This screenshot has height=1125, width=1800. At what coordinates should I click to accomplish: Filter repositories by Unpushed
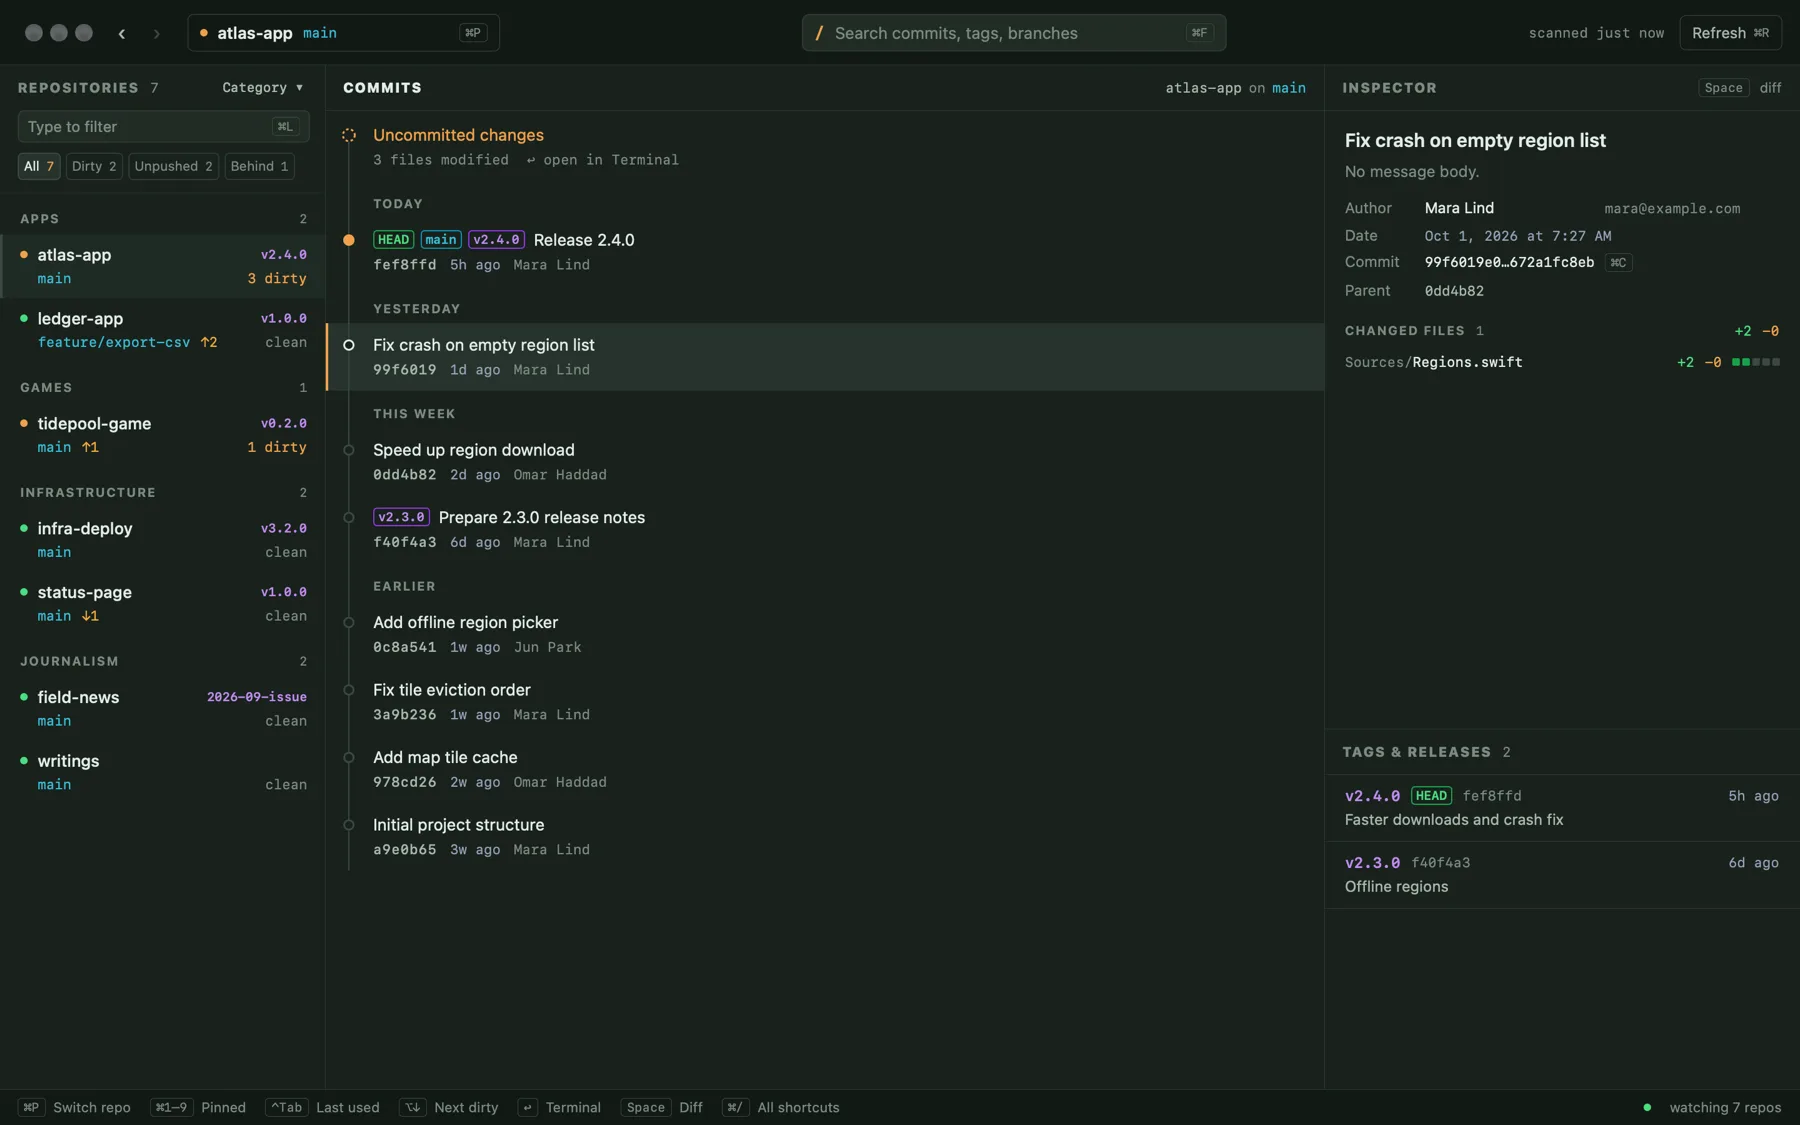point(173,166)
